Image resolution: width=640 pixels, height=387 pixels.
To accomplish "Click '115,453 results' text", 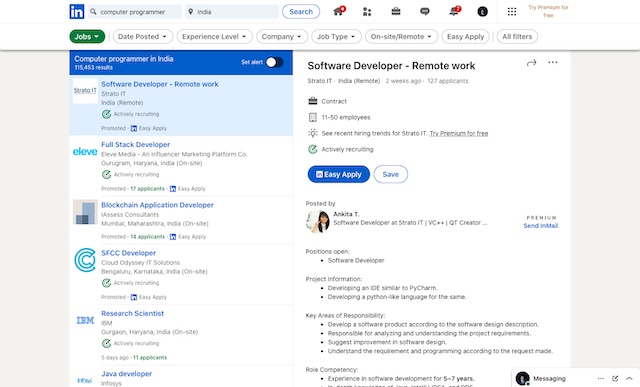I will [93, 68].
